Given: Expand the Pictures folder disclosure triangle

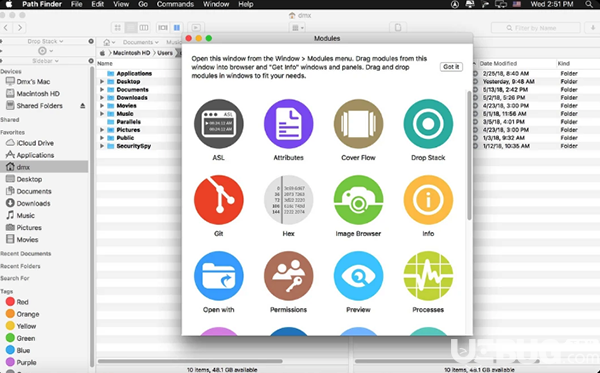Looking at the screenshot, I should click(102, 130).
